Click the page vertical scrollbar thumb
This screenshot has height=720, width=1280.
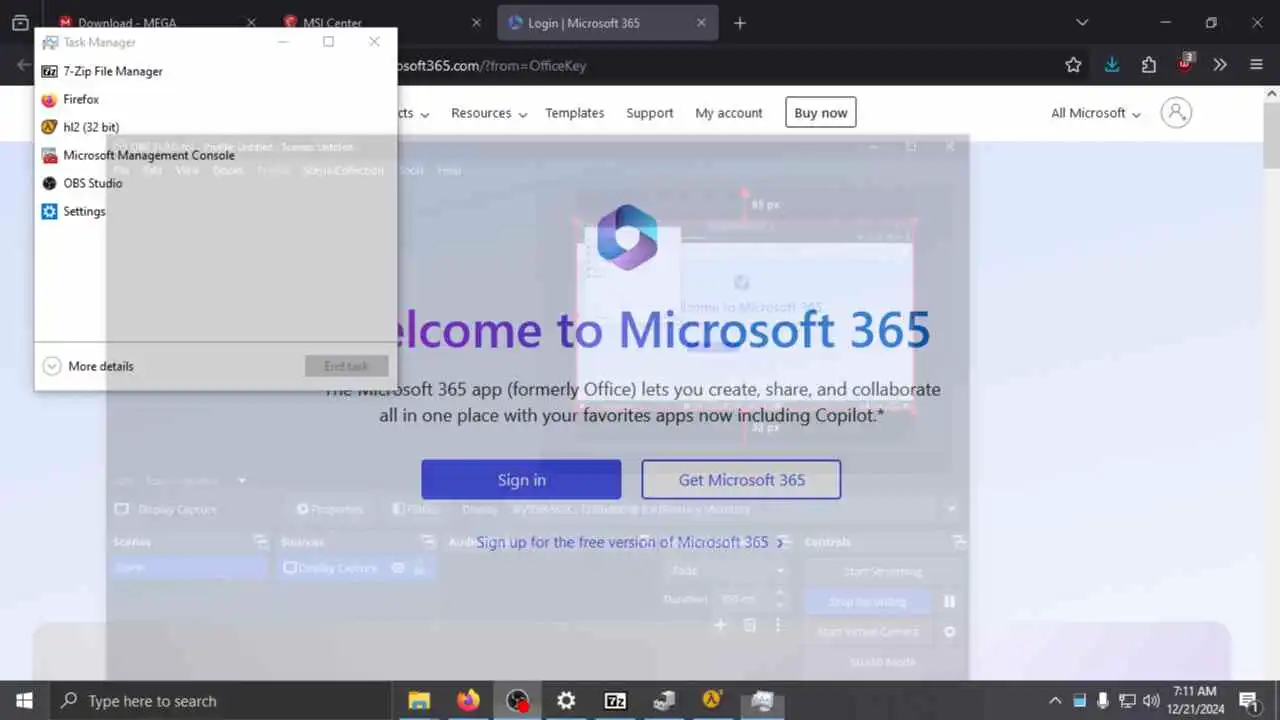click(1271, 135)
